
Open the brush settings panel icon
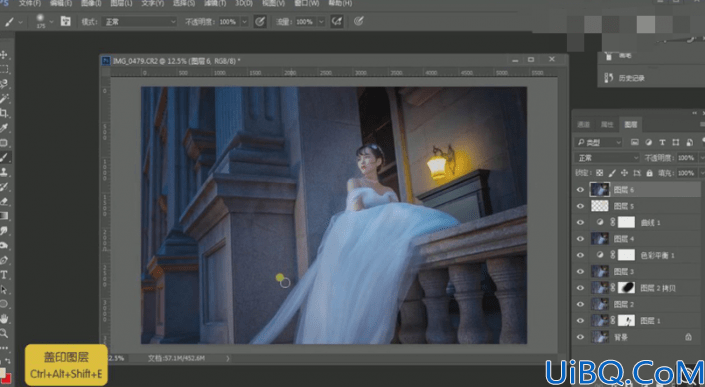point(66,21)
